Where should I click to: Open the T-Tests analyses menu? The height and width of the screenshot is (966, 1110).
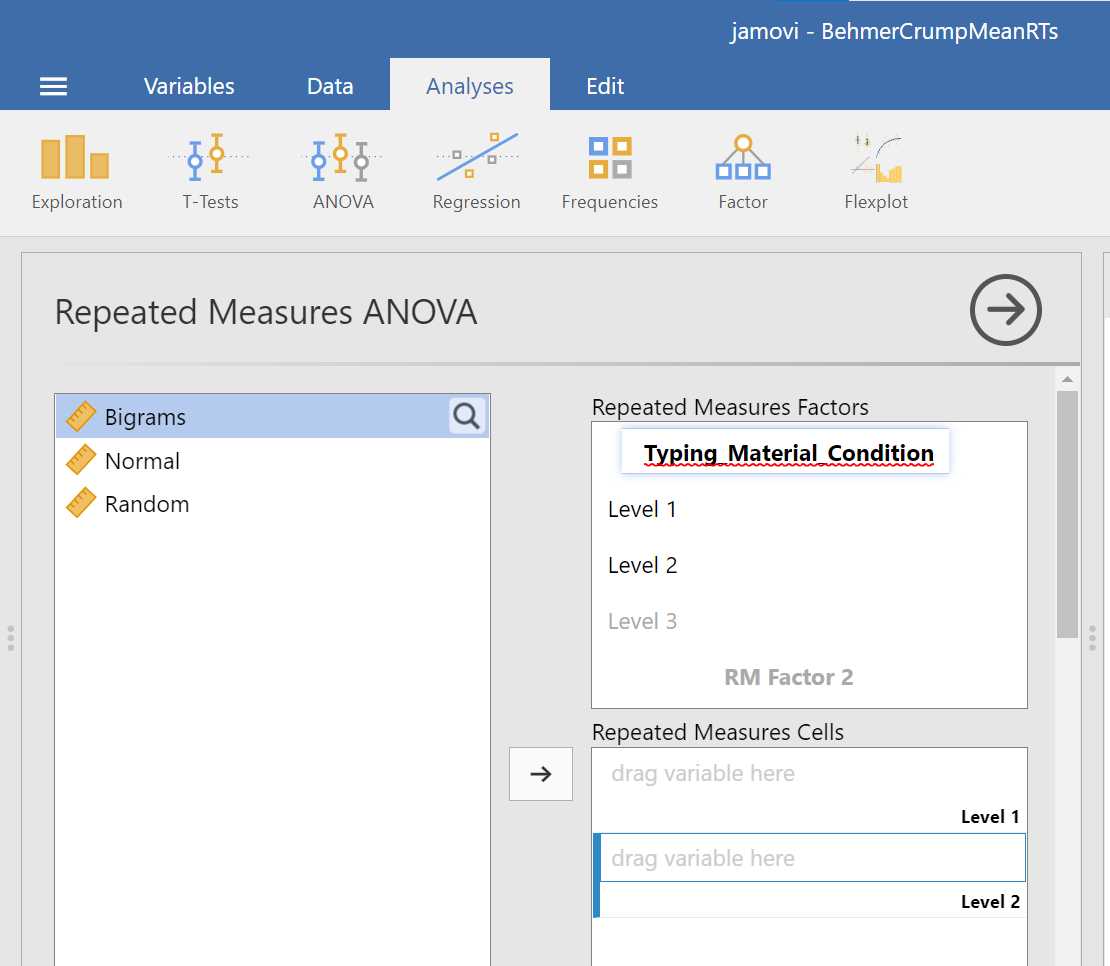pyautogui.click(x=210, y=172)
